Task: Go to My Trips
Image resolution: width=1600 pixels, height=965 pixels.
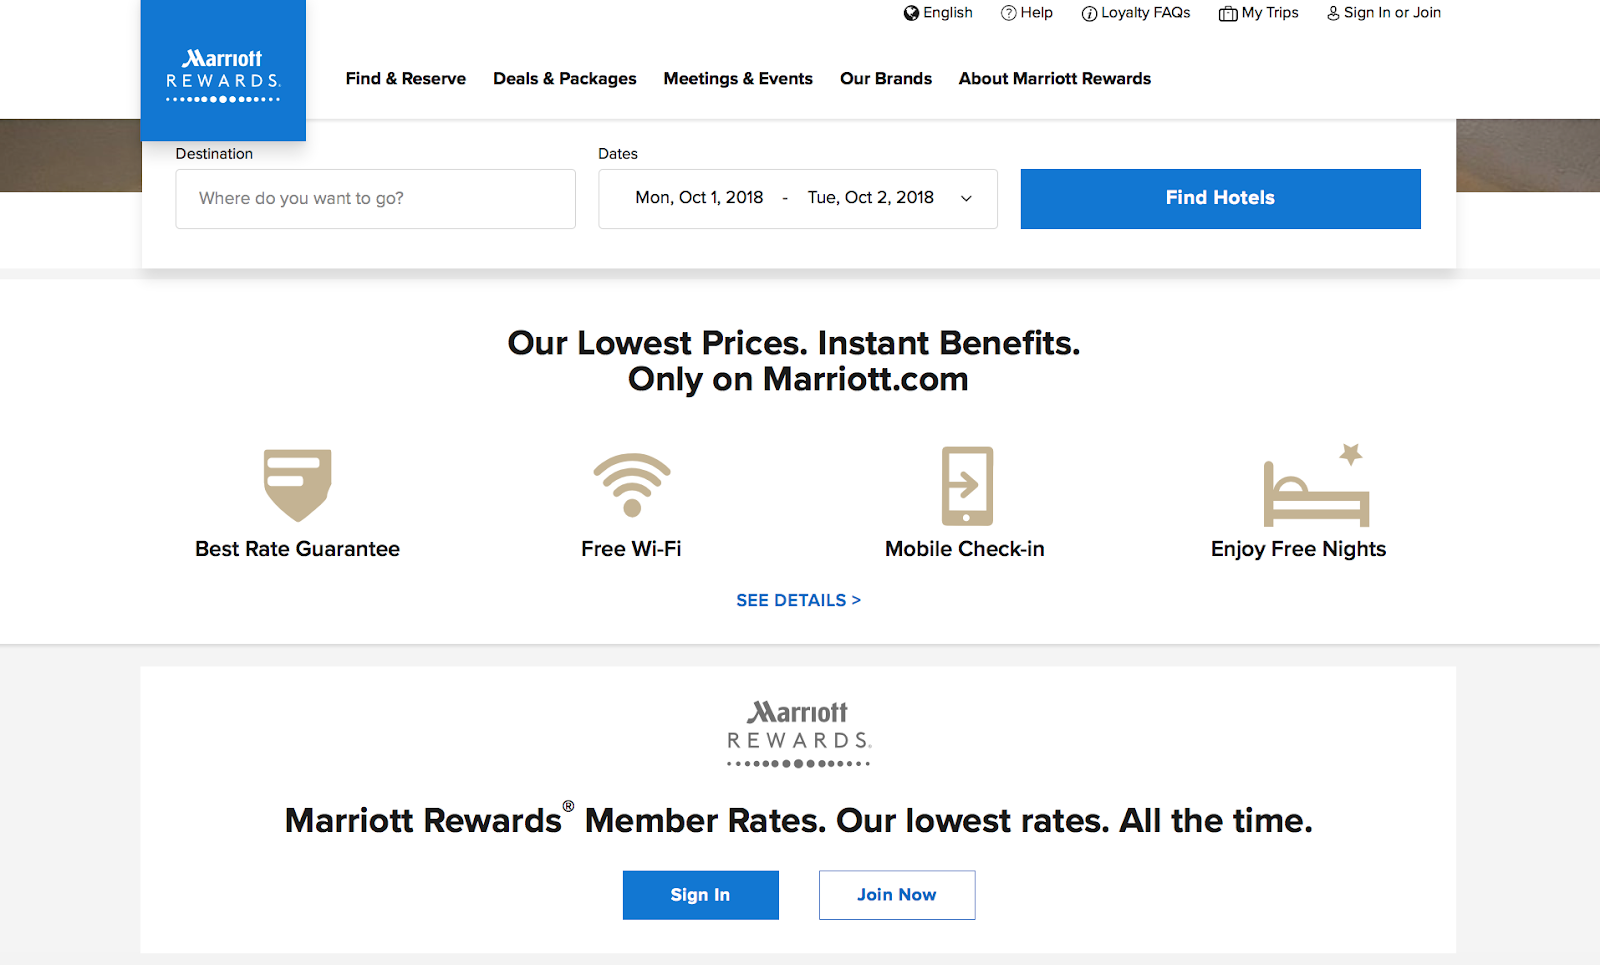Action: 1270,13
